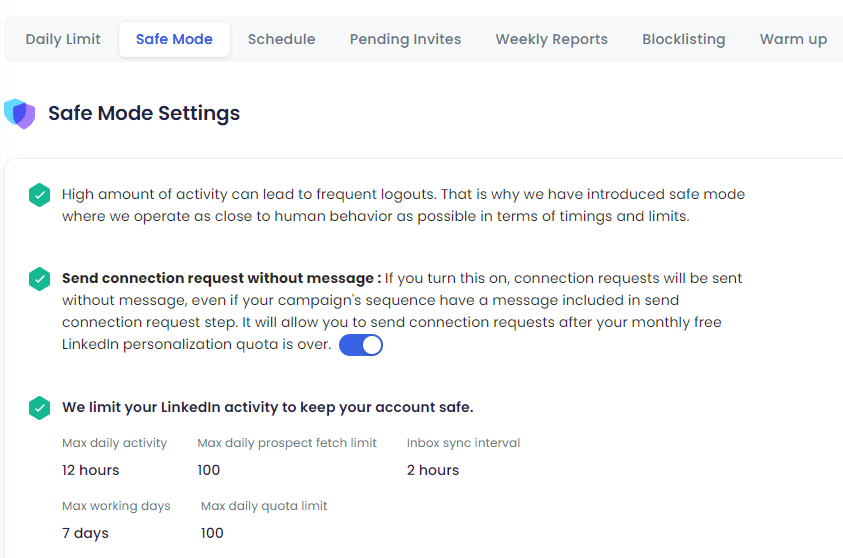Switch to the Schedule tab
843x558 pixels.
pyautogui.click(x=282, y=39)
